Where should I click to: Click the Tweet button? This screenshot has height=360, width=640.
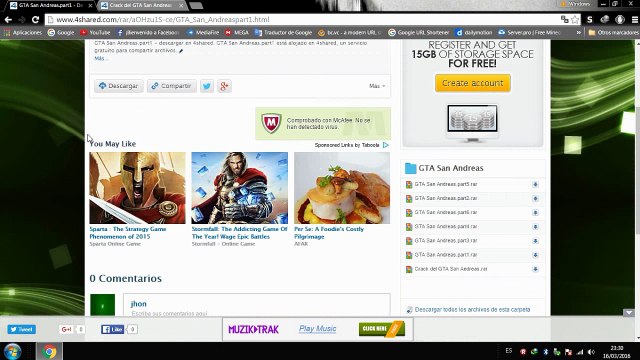21,329
